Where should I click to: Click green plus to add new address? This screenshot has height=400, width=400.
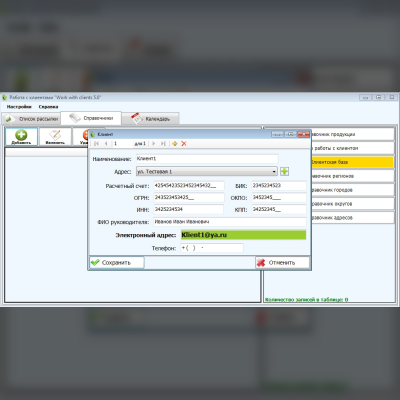pyautogui.click(x=284, y=171)
